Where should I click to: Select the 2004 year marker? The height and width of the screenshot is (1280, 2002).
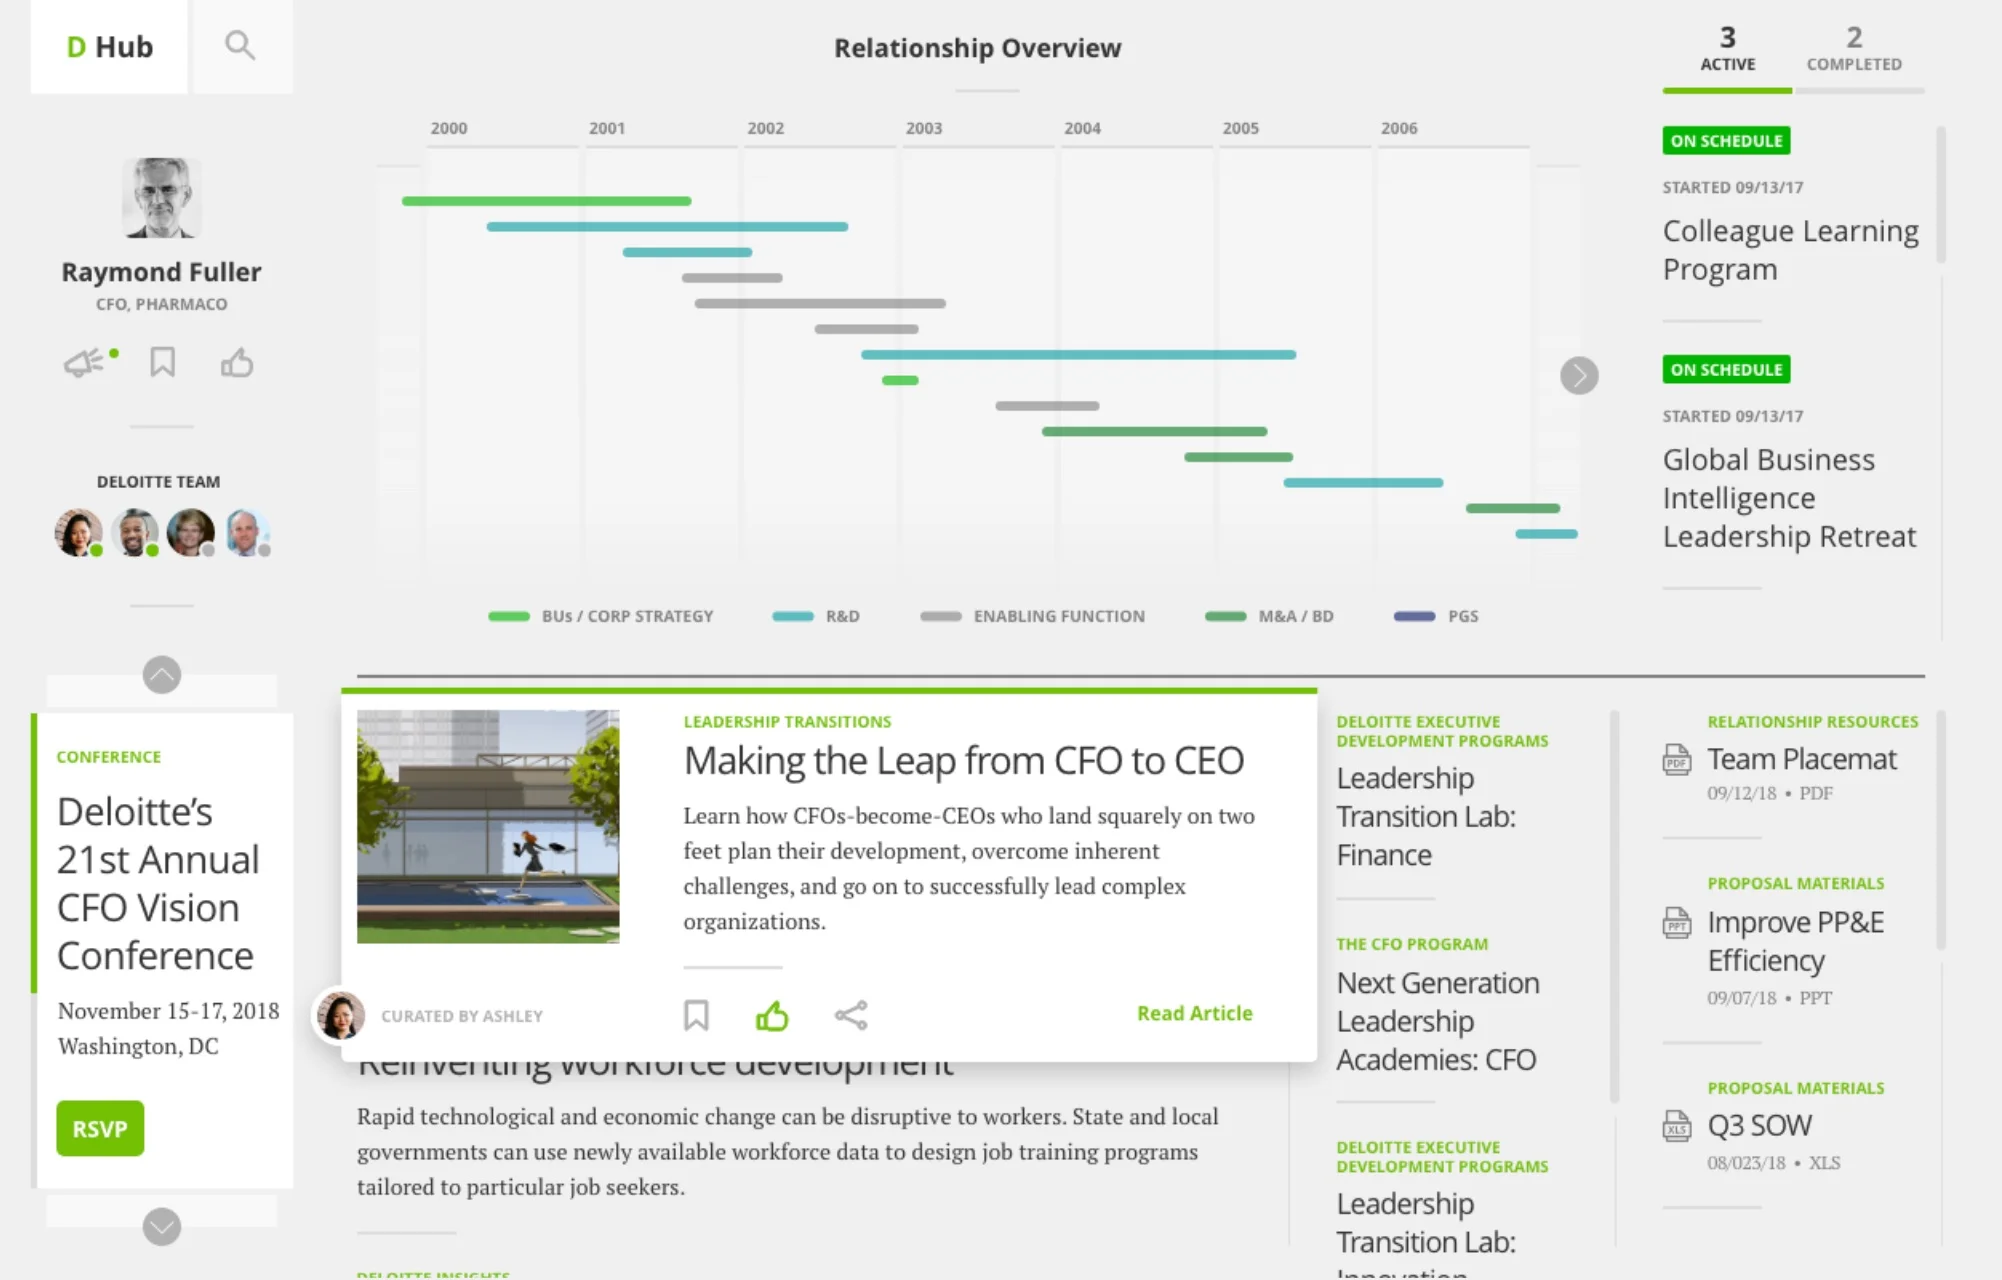click(x=1082, y=128)
